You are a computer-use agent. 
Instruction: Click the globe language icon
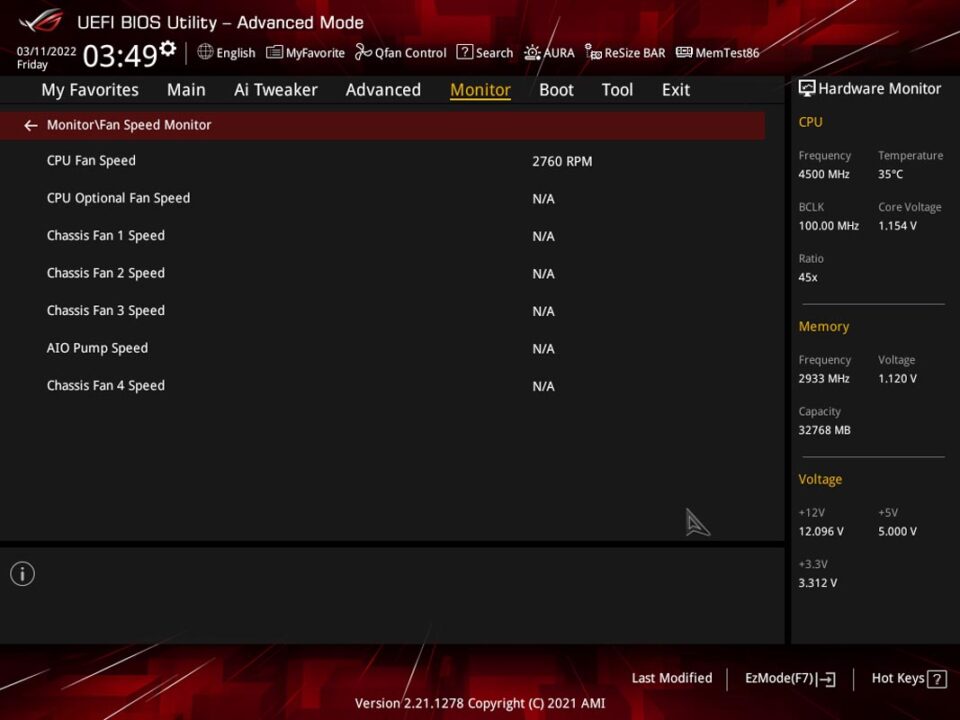tap(205, 52)
